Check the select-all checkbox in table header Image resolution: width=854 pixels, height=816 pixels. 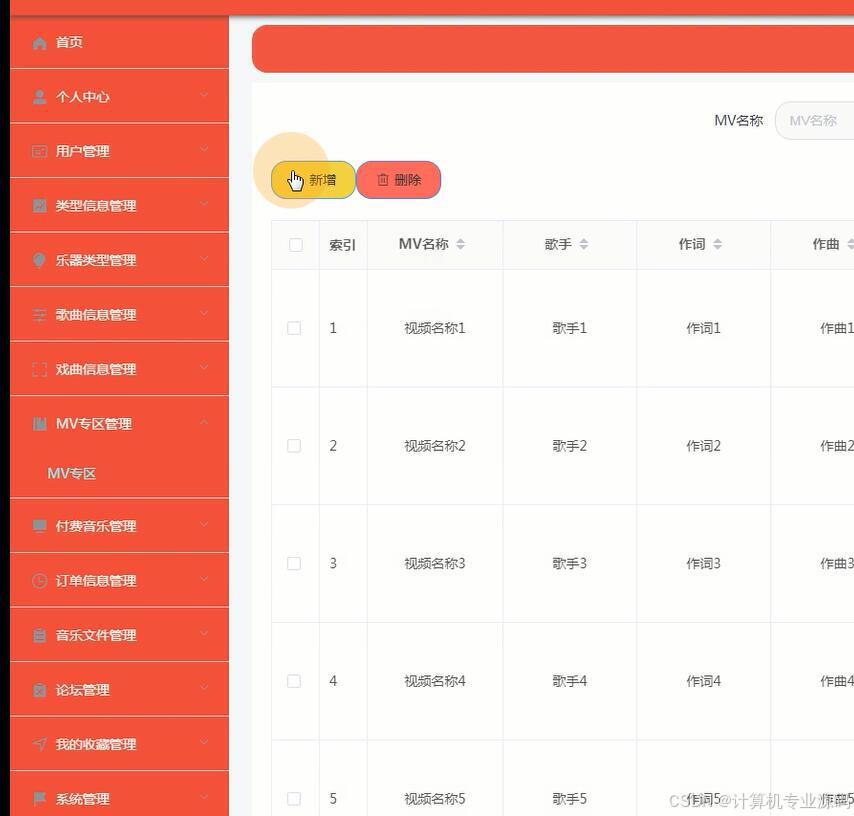tap(294, 244)
